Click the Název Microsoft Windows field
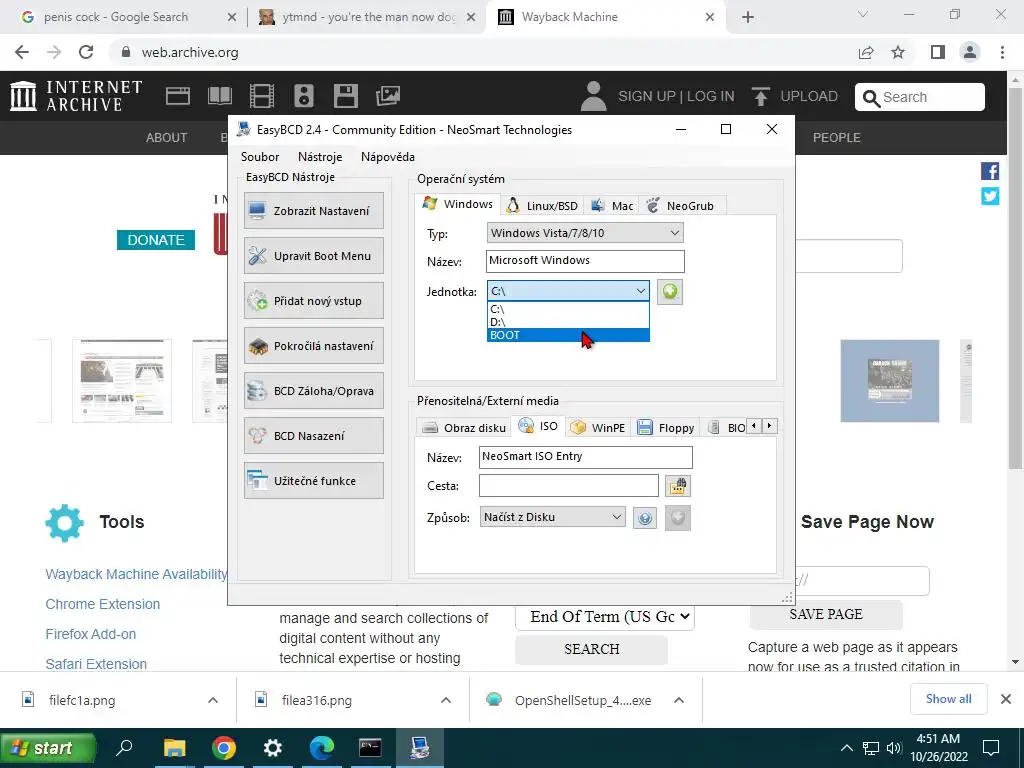This screenshot has width=1024, height=768. 585,261
